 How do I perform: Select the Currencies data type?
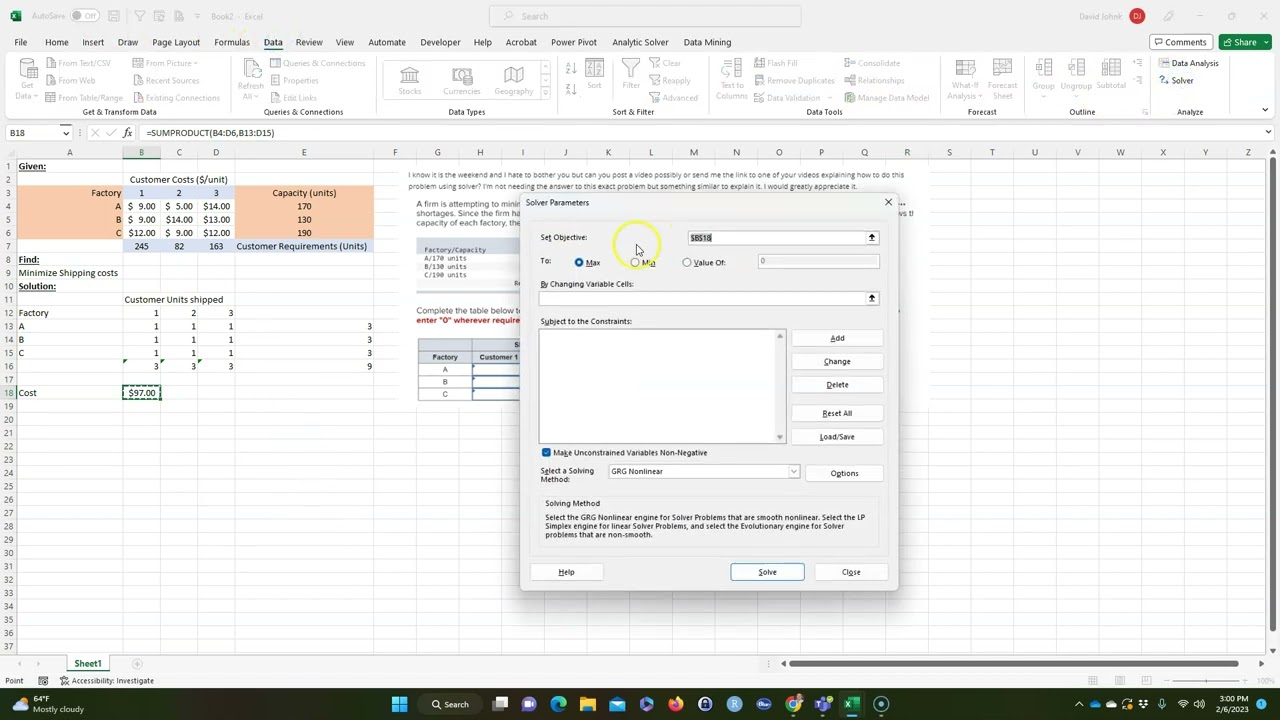pyautogui.click(x=462, y=81)
